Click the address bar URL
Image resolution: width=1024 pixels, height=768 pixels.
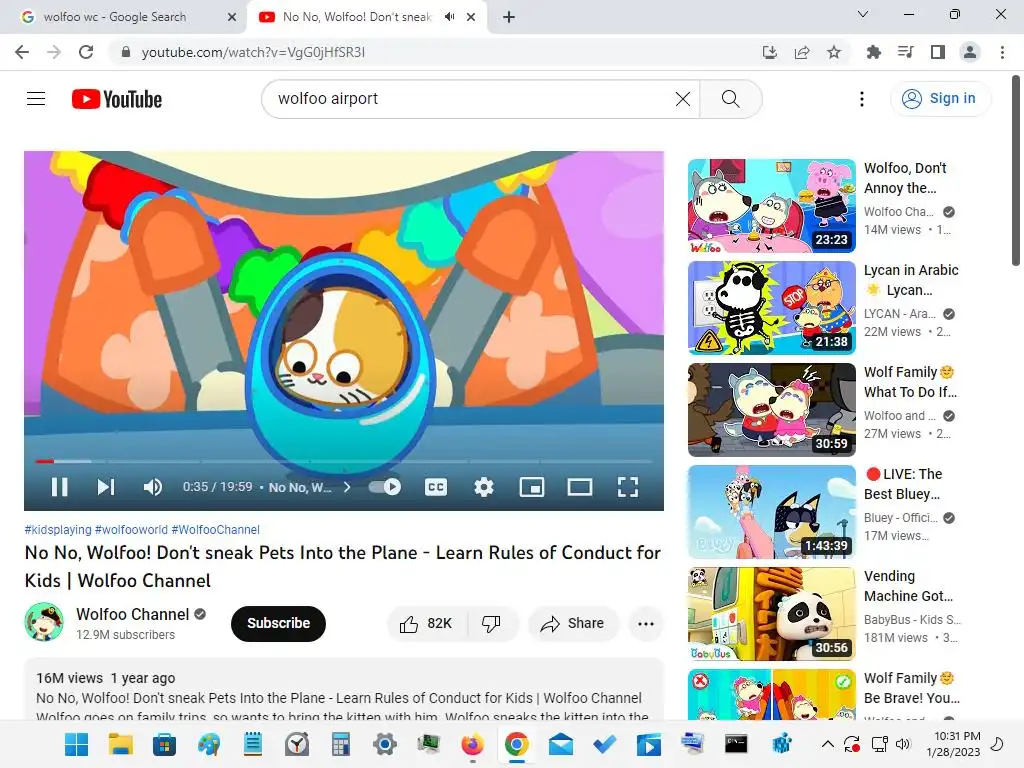click(x=253, y=52)
